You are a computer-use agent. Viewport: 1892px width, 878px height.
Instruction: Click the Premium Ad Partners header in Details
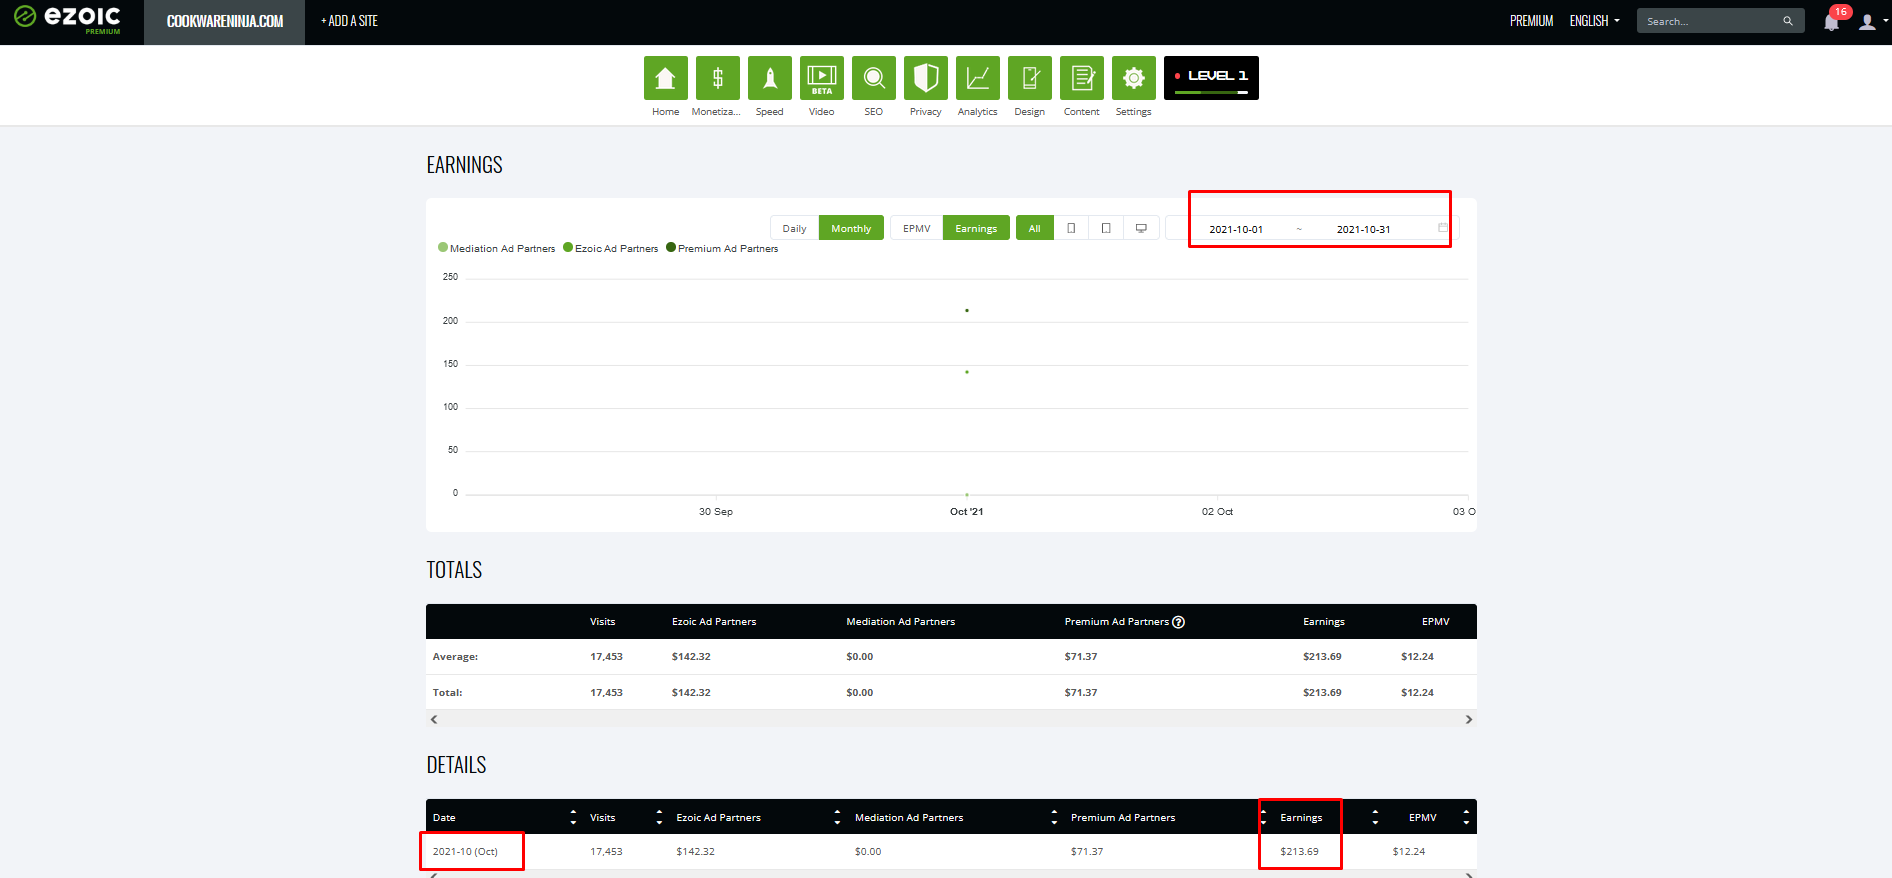point(1123,818)
